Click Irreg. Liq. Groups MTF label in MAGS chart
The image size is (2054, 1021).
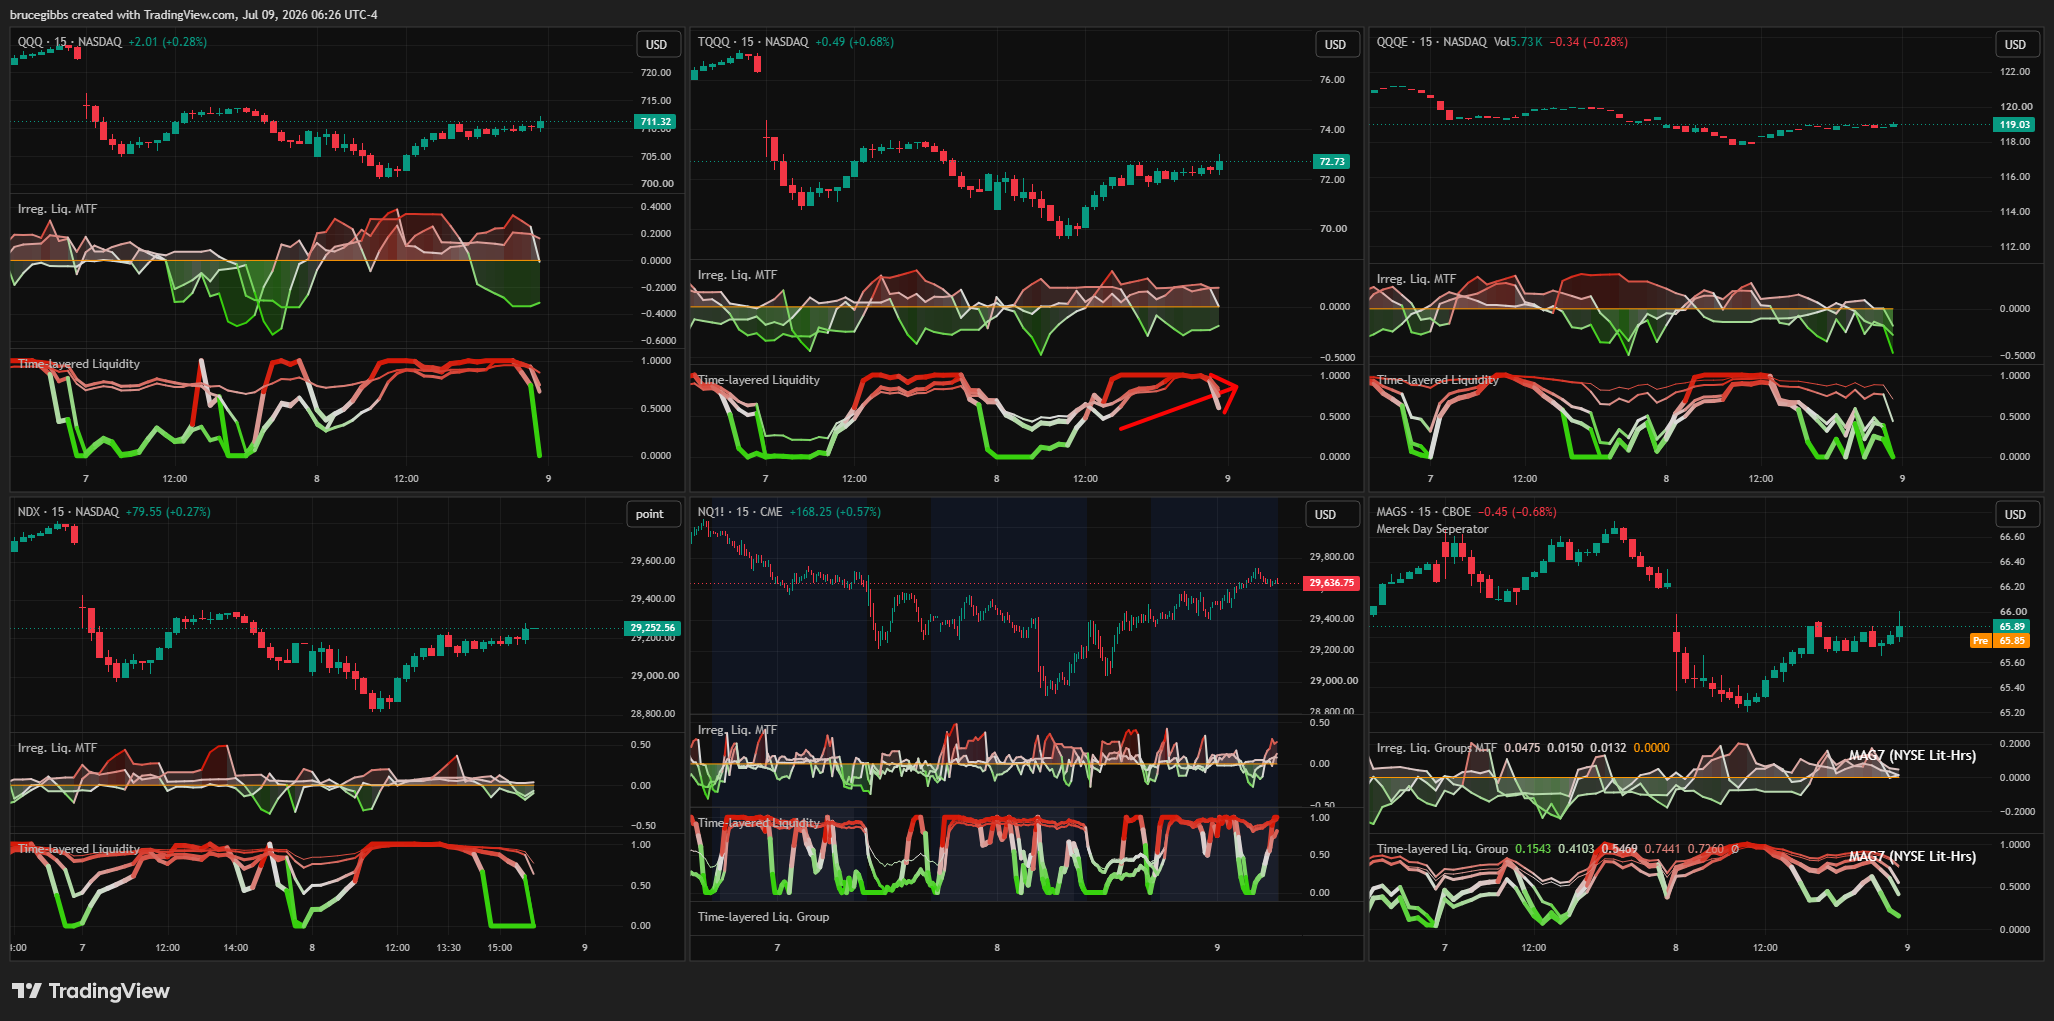(x=1436, y=748)
